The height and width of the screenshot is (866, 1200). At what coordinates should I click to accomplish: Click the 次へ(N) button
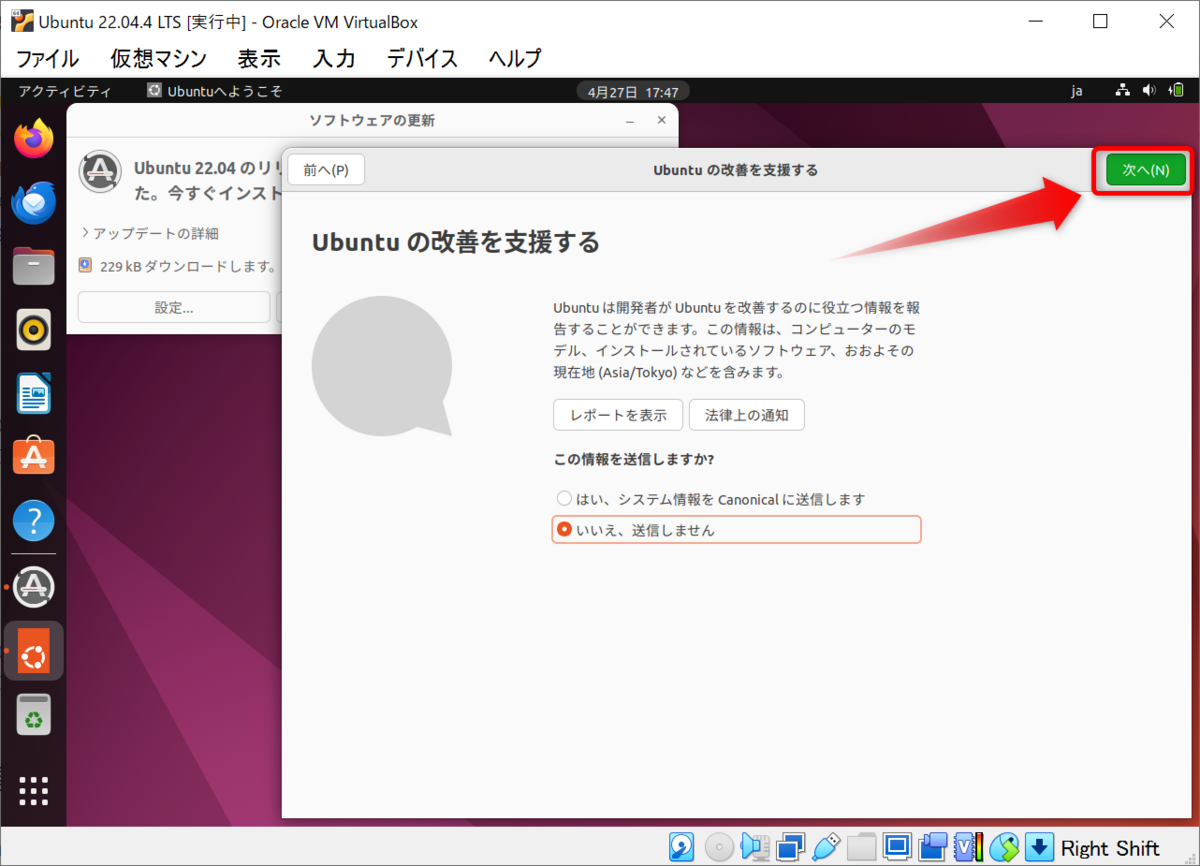click(1146, 170)
